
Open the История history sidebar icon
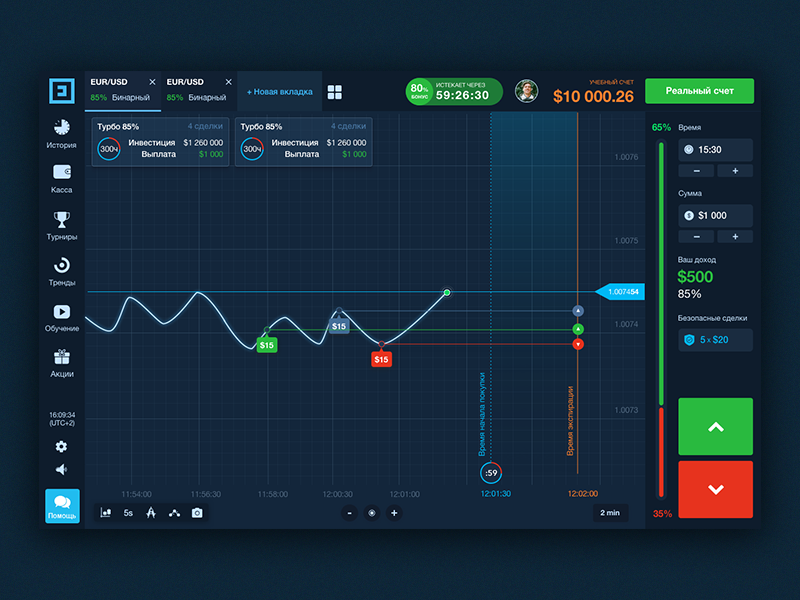[x=62, y=128]
